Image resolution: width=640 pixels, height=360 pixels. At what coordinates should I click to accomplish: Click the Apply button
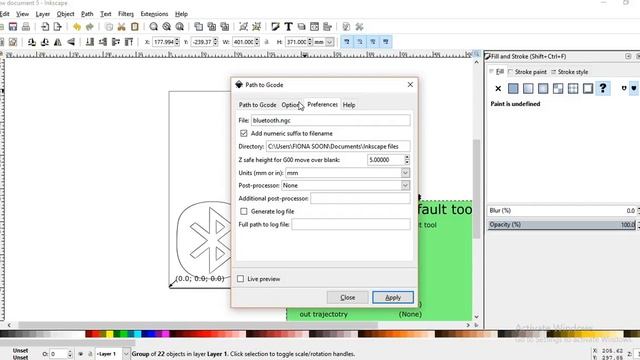click(393, 298)
